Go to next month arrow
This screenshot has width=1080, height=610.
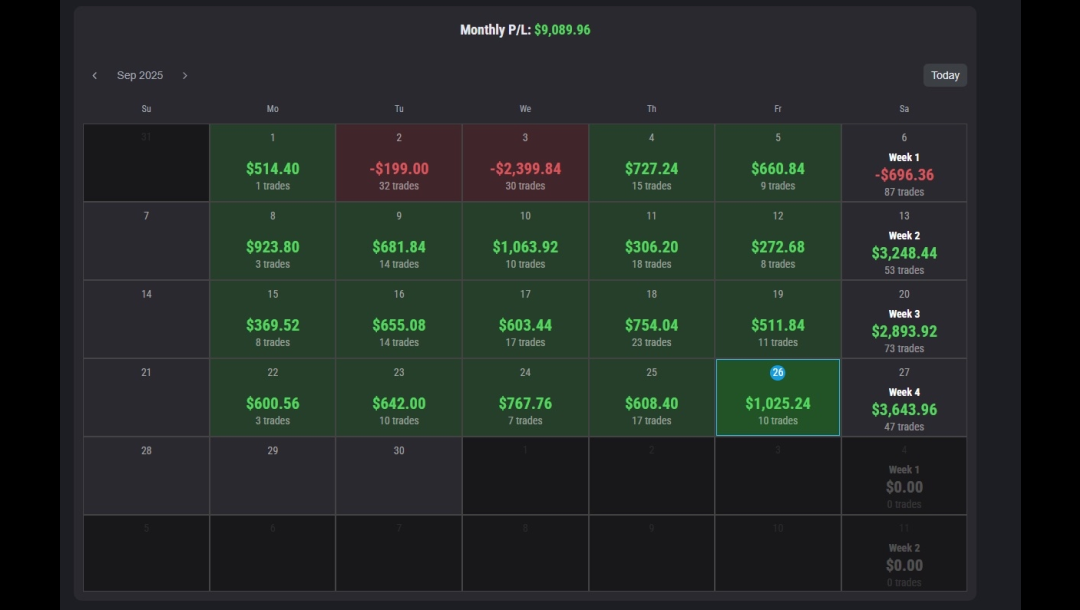(185, 76)
